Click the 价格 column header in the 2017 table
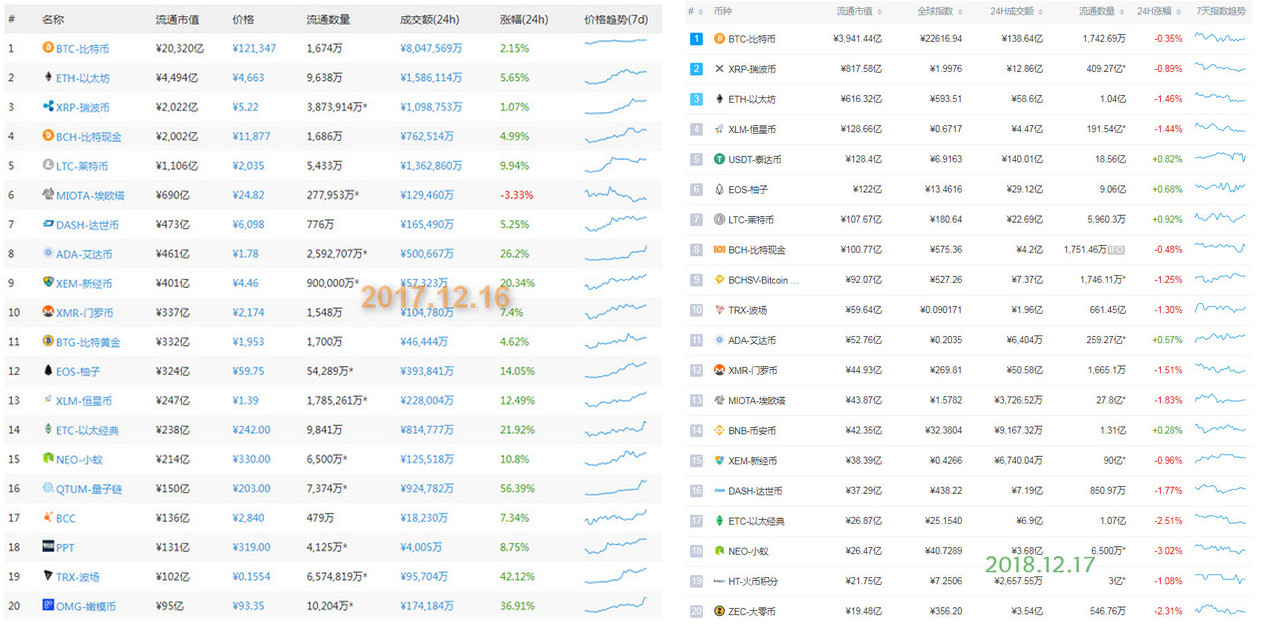1261x625 pixels. (243, 20)
